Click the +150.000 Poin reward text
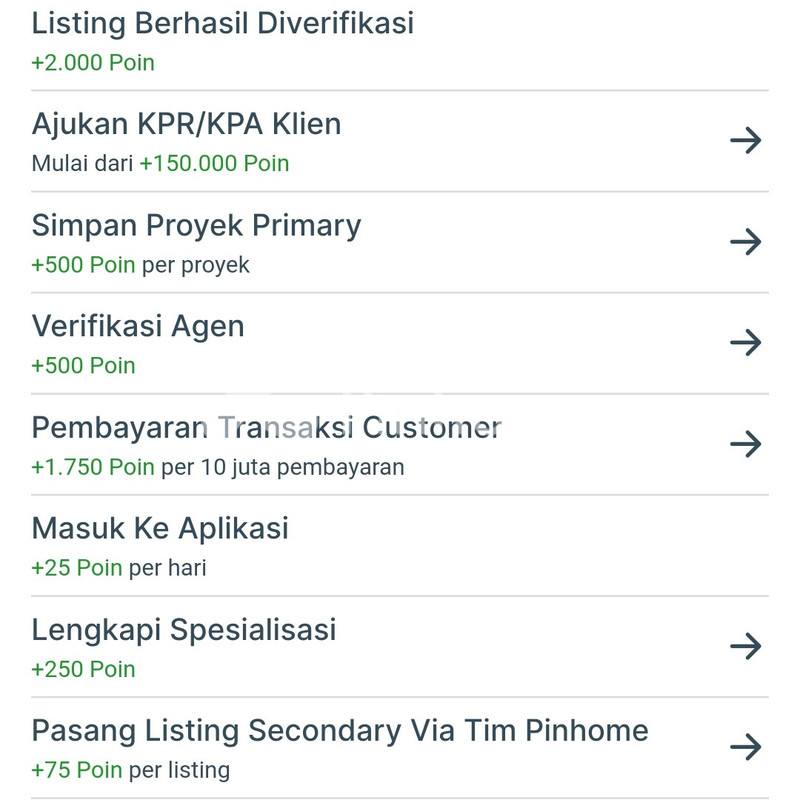This screenshot has height=800, width=800. 214,164
